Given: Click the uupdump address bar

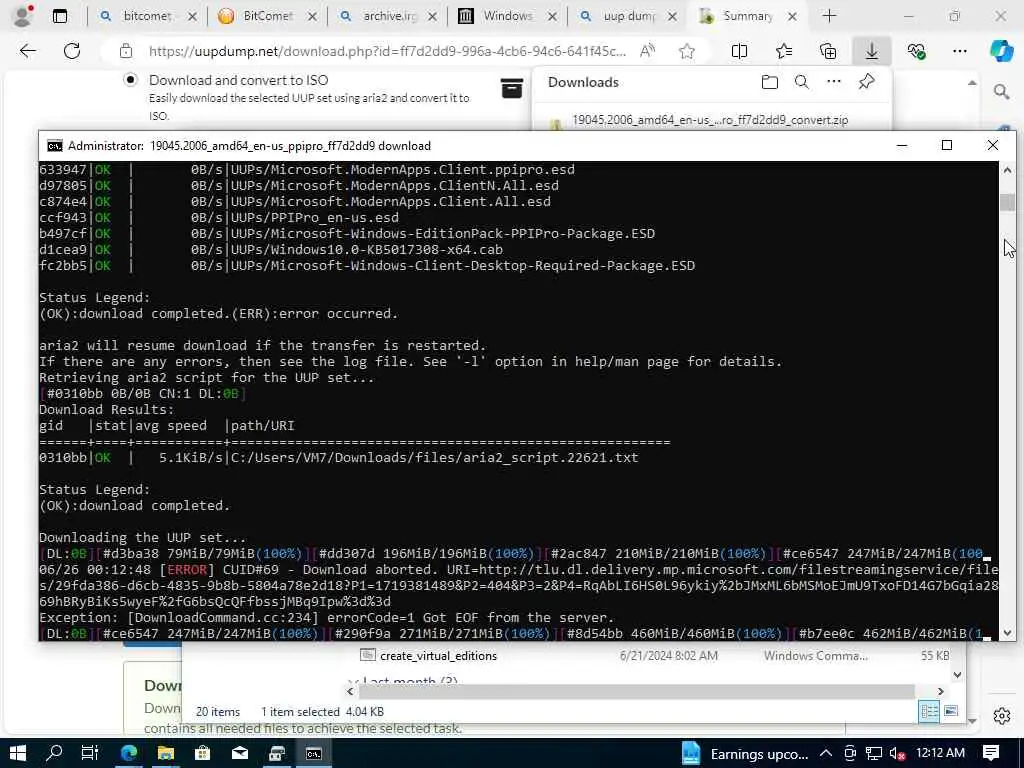Looking at the screenshot, I should click(x=387, y=51).
